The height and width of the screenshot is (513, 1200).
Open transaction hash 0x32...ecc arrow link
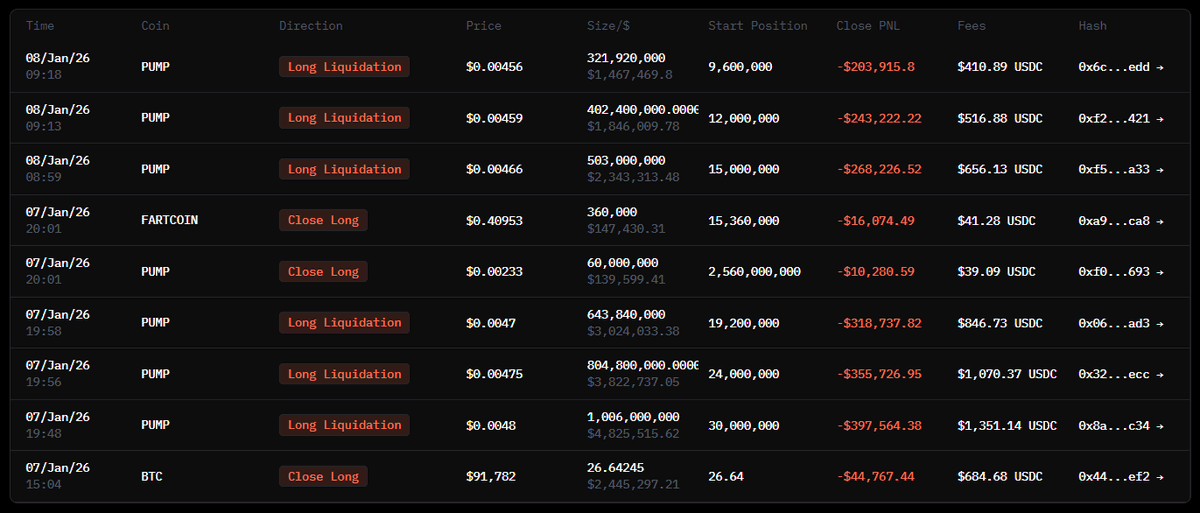click(x=1120, y=374)
